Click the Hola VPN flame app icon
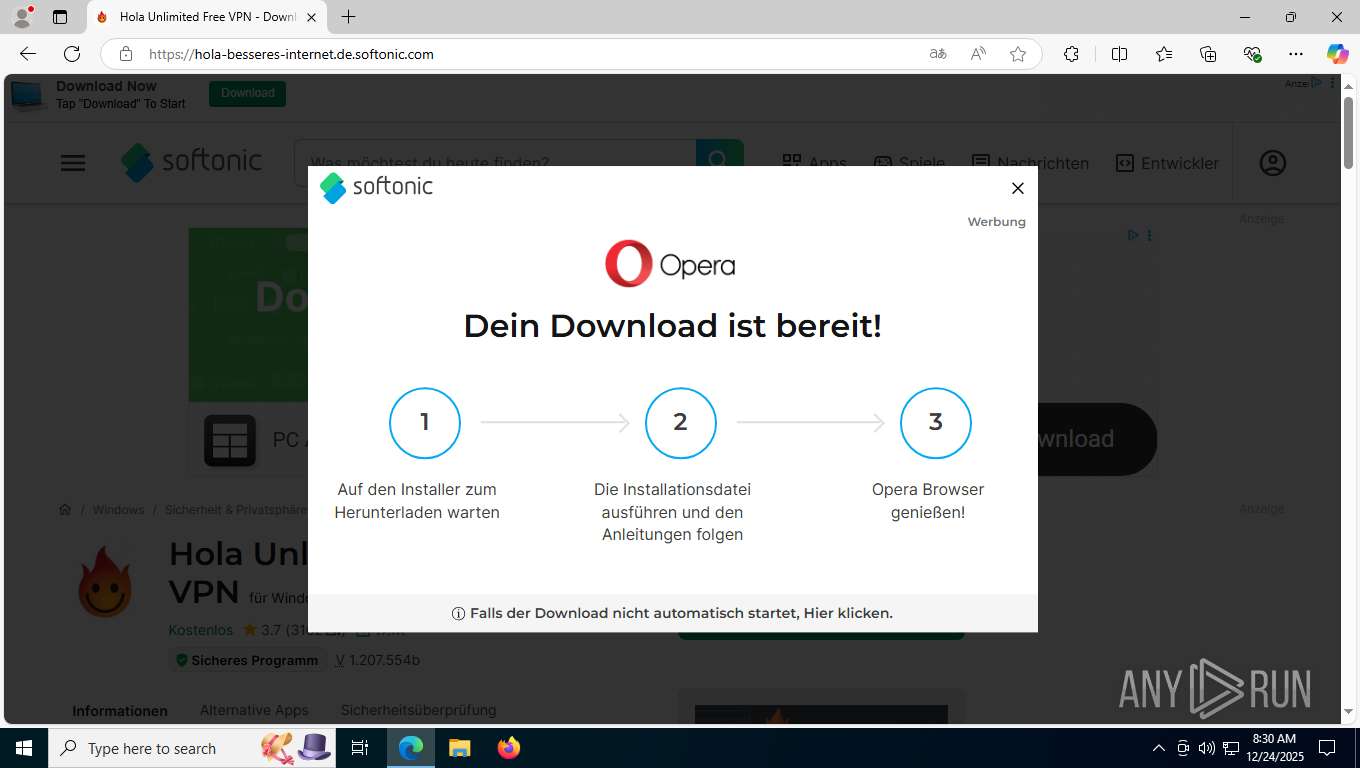 point(105,582)
